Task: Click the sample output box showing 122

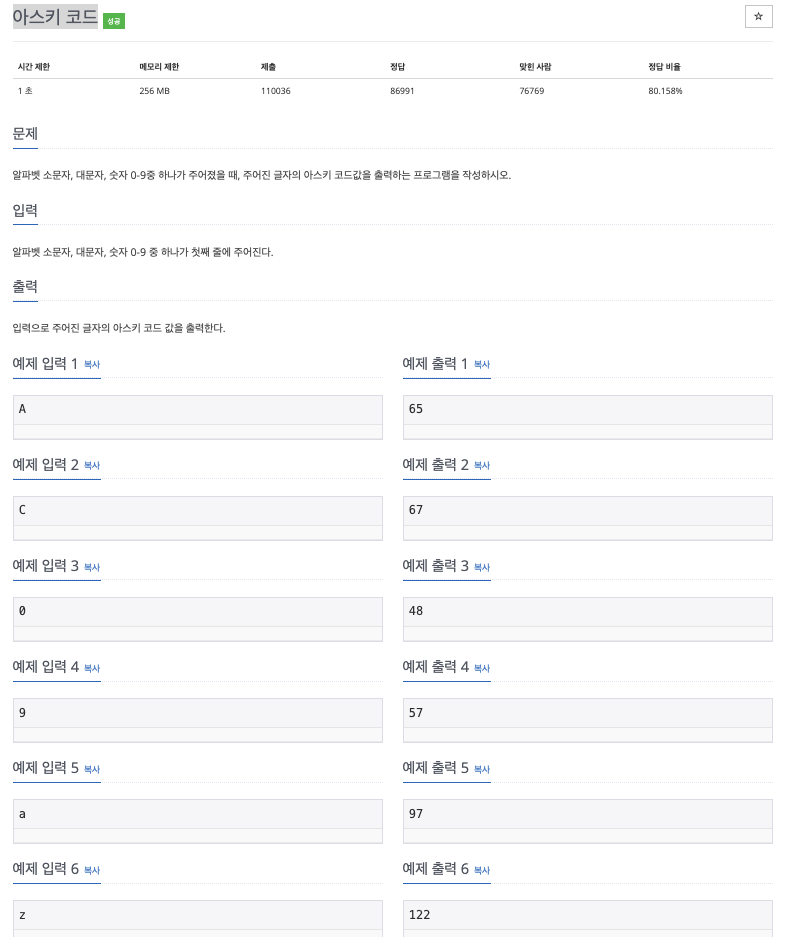Action: point(587,915)
